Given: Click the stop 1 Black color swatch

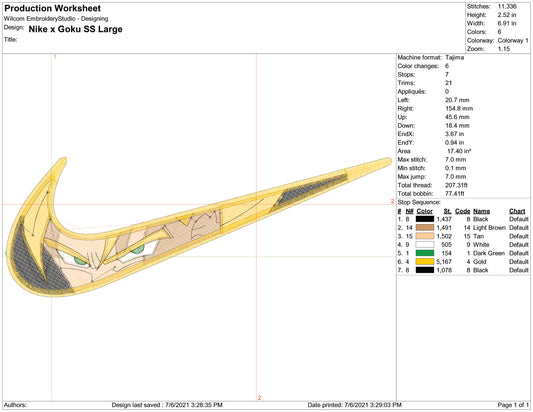Looking at the screenshot, I should (x=425, y=219).
